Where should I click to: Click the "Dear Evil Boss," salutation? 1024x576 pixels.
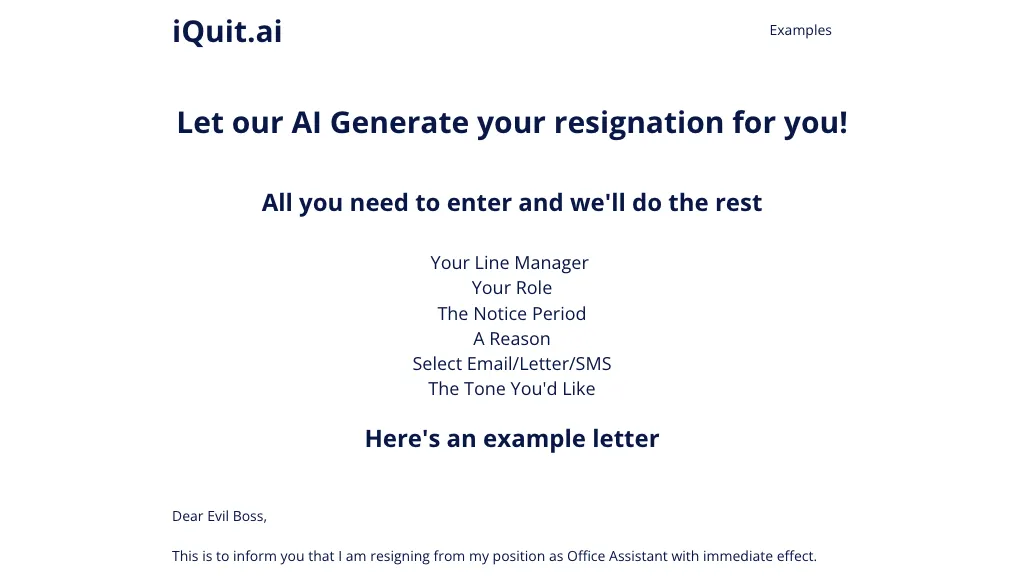pos(219,517)
